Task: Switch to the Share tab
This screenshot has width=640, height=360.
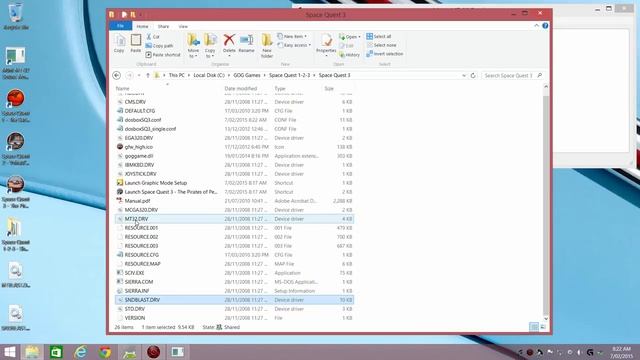Action: [x=163, y=26]
